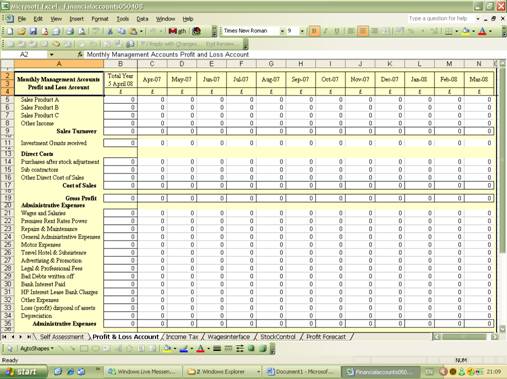
Task: Open Windows Explorer taskbar group
Action: [x=222, y=371]
